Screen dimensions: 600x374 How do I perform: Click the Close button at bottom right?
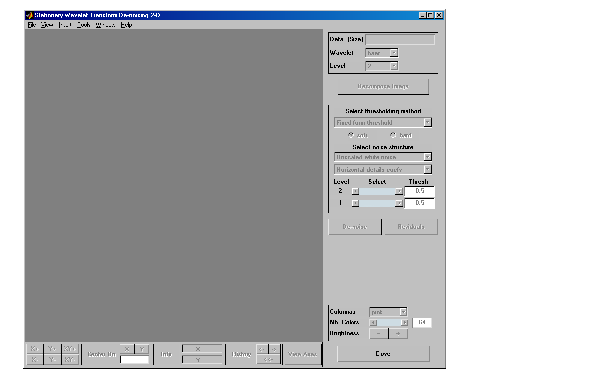click(383, 354)
